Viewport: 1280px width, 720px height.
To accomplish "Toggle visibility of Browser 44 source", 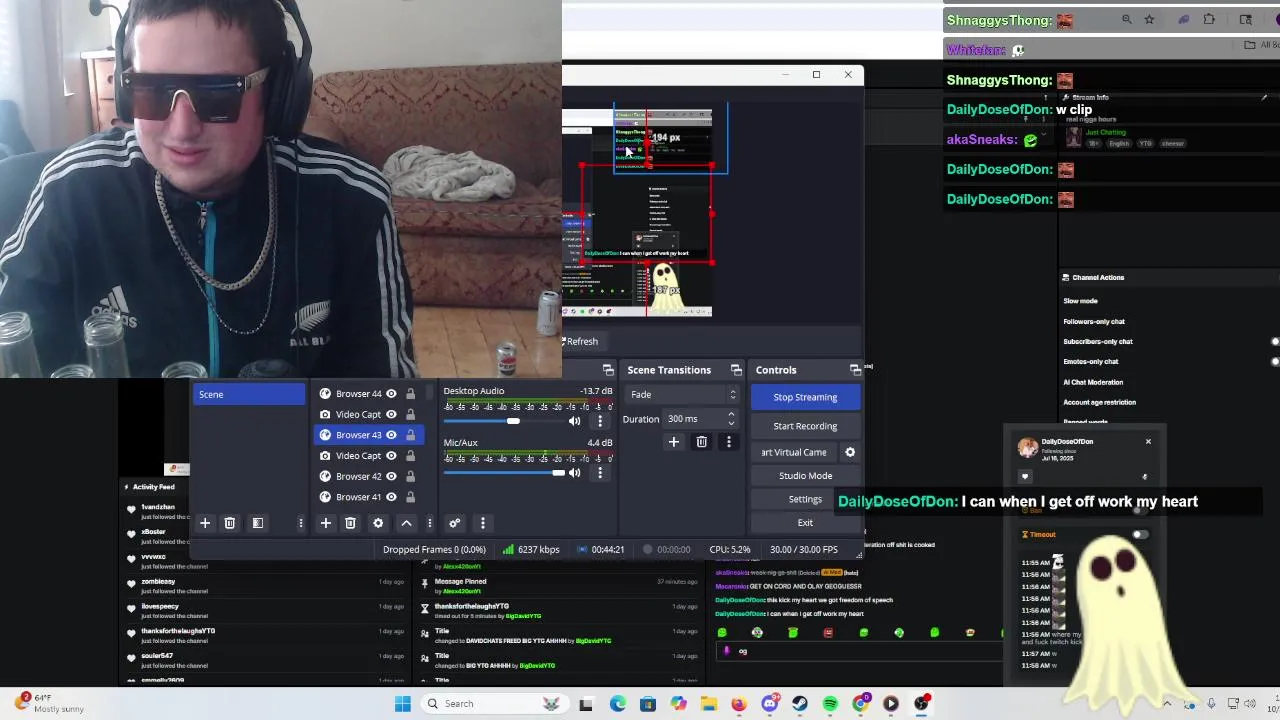I will tap(391, 394).
